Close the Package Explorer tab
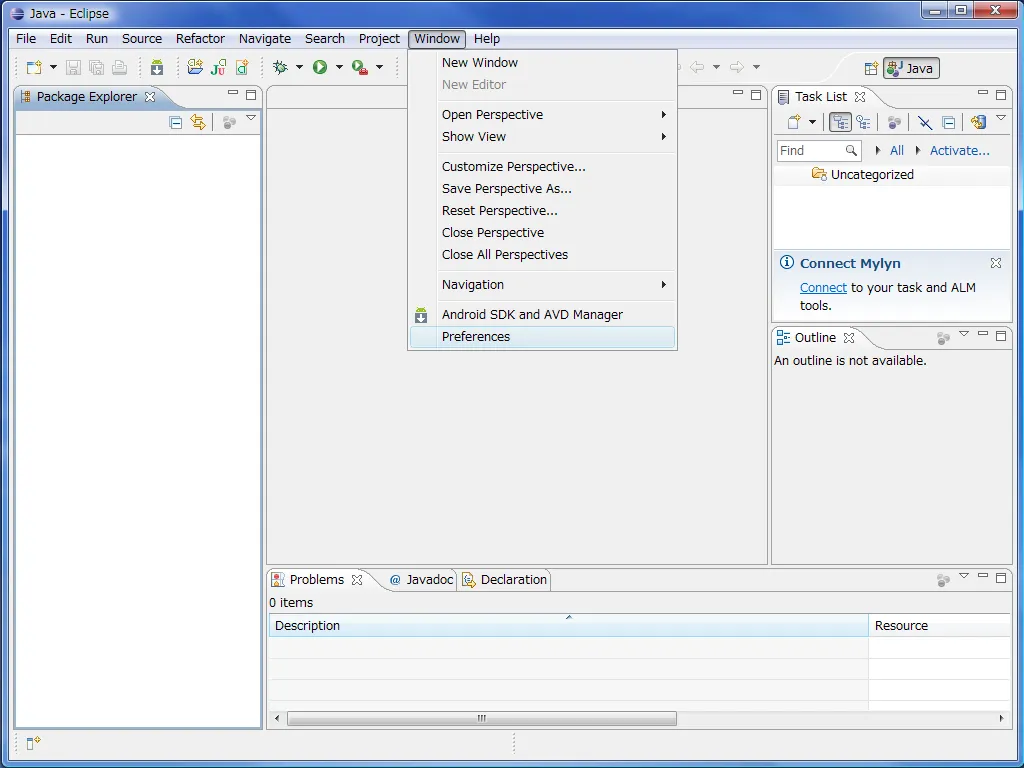Image resolution: width=1024 pixels, height=768 pixels. [150, 97]
